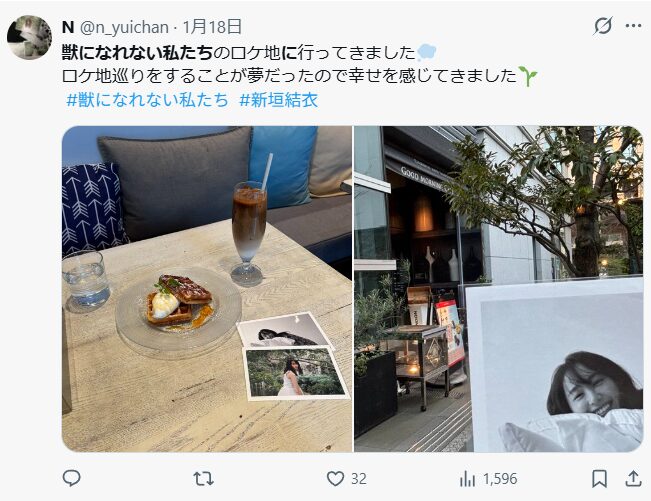This screenshot has height=501, width=651.
Task: Open the share upload icon
Action: pos(633,478)
